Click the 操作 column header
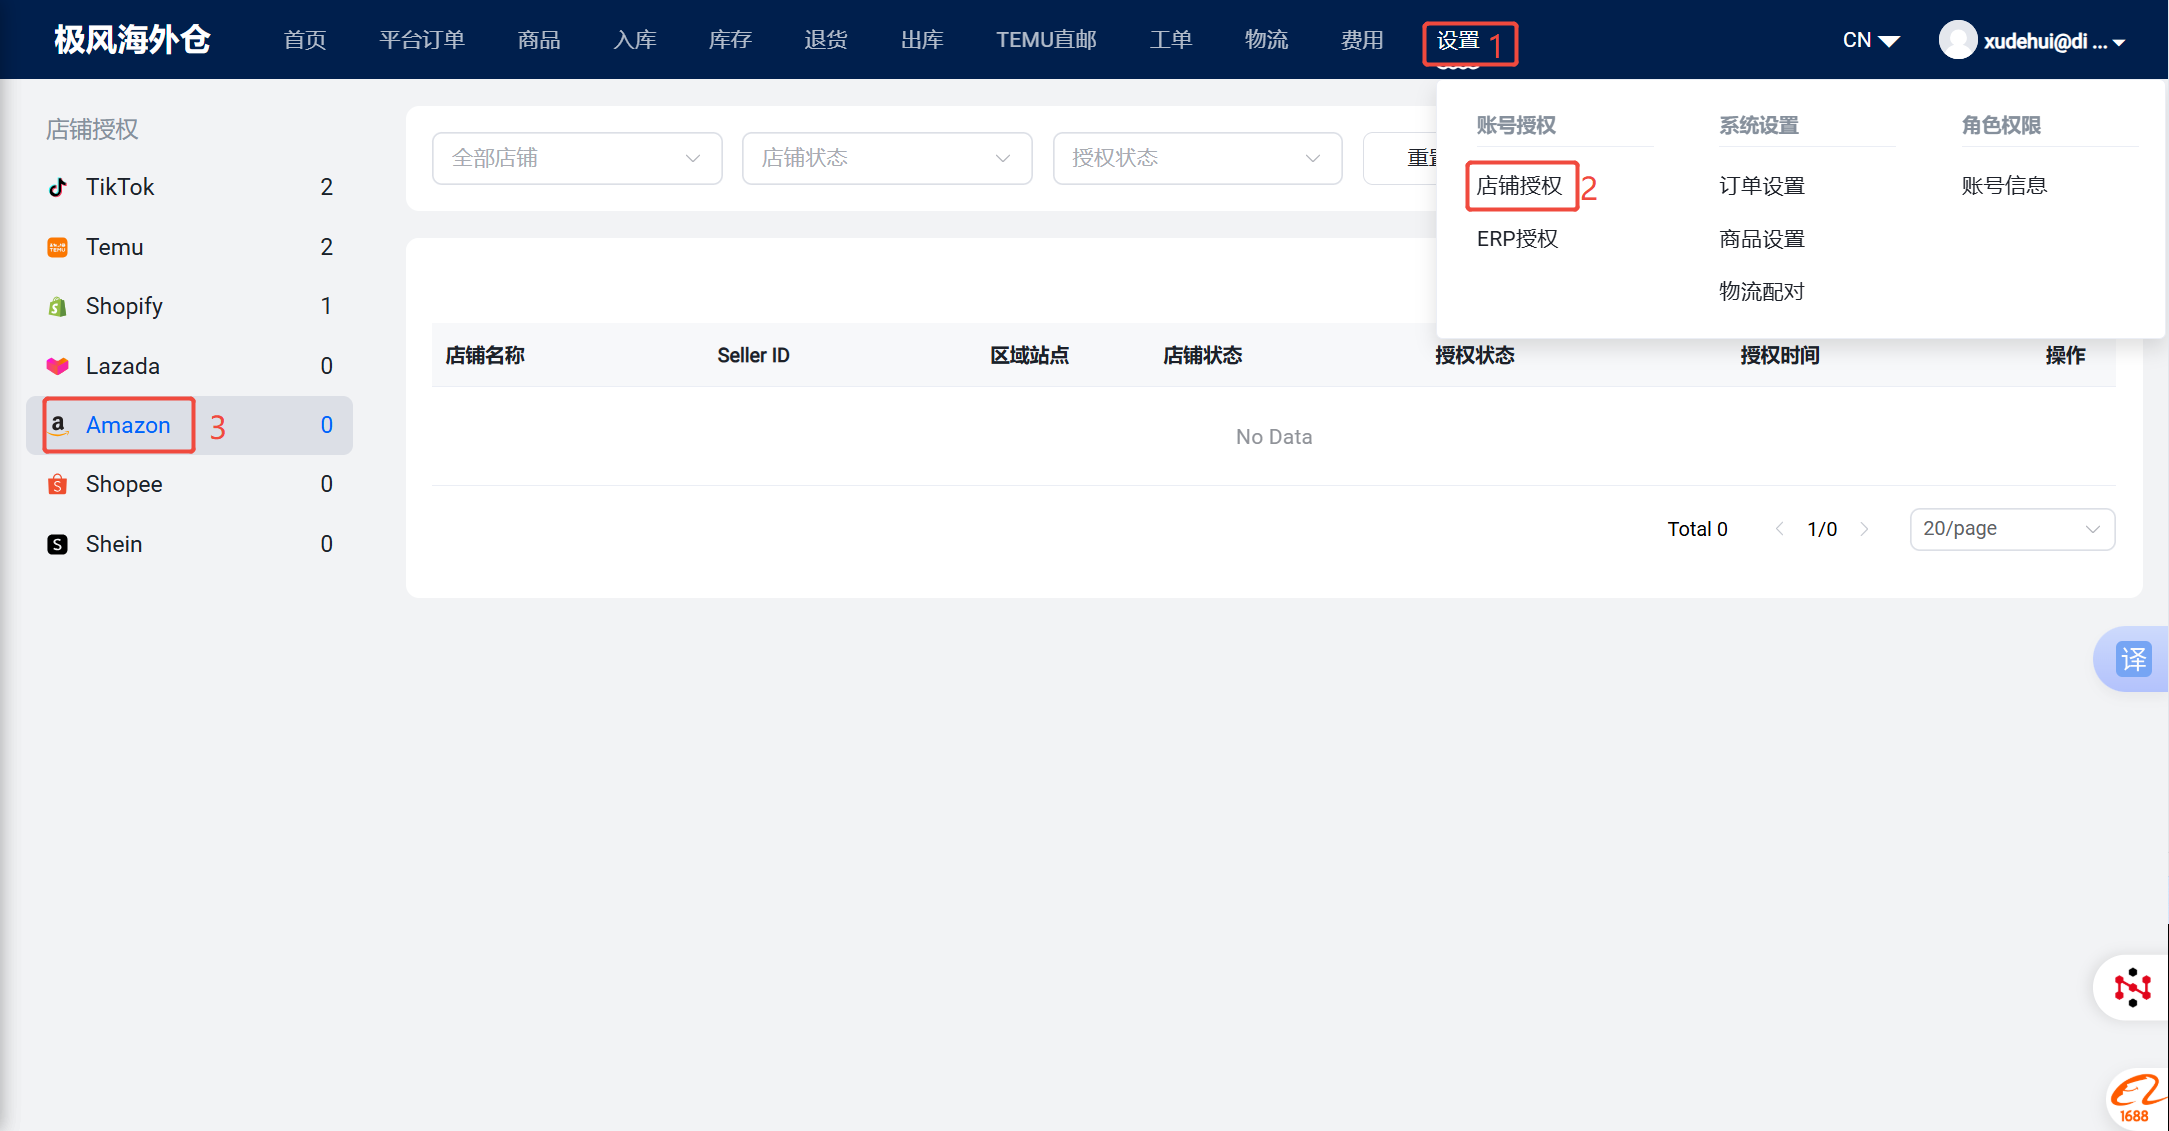 tap(2065, 355)
